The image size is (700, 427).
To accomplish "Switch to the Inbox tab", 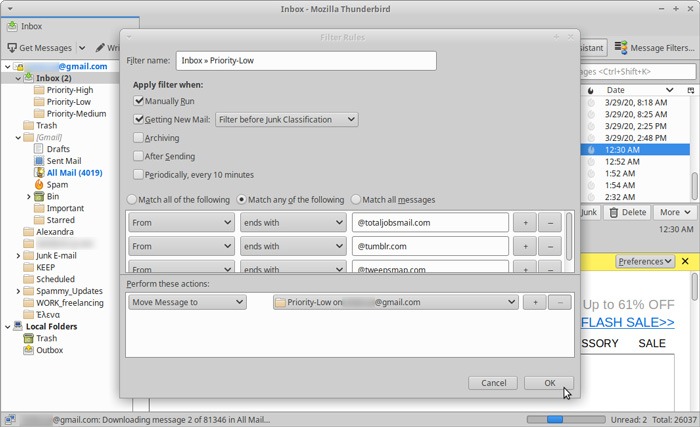I will pos(71,26).
